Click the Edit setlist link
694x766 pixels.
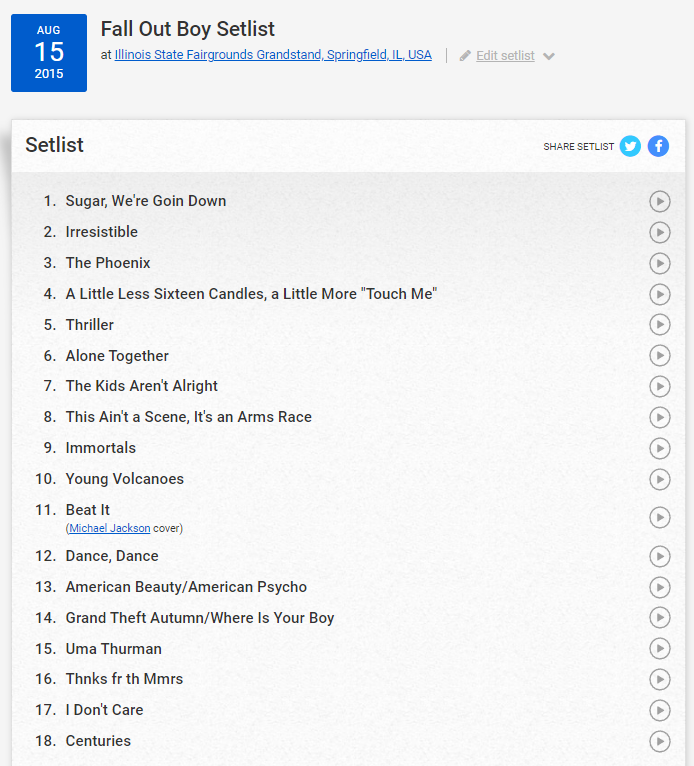[505, 56]
